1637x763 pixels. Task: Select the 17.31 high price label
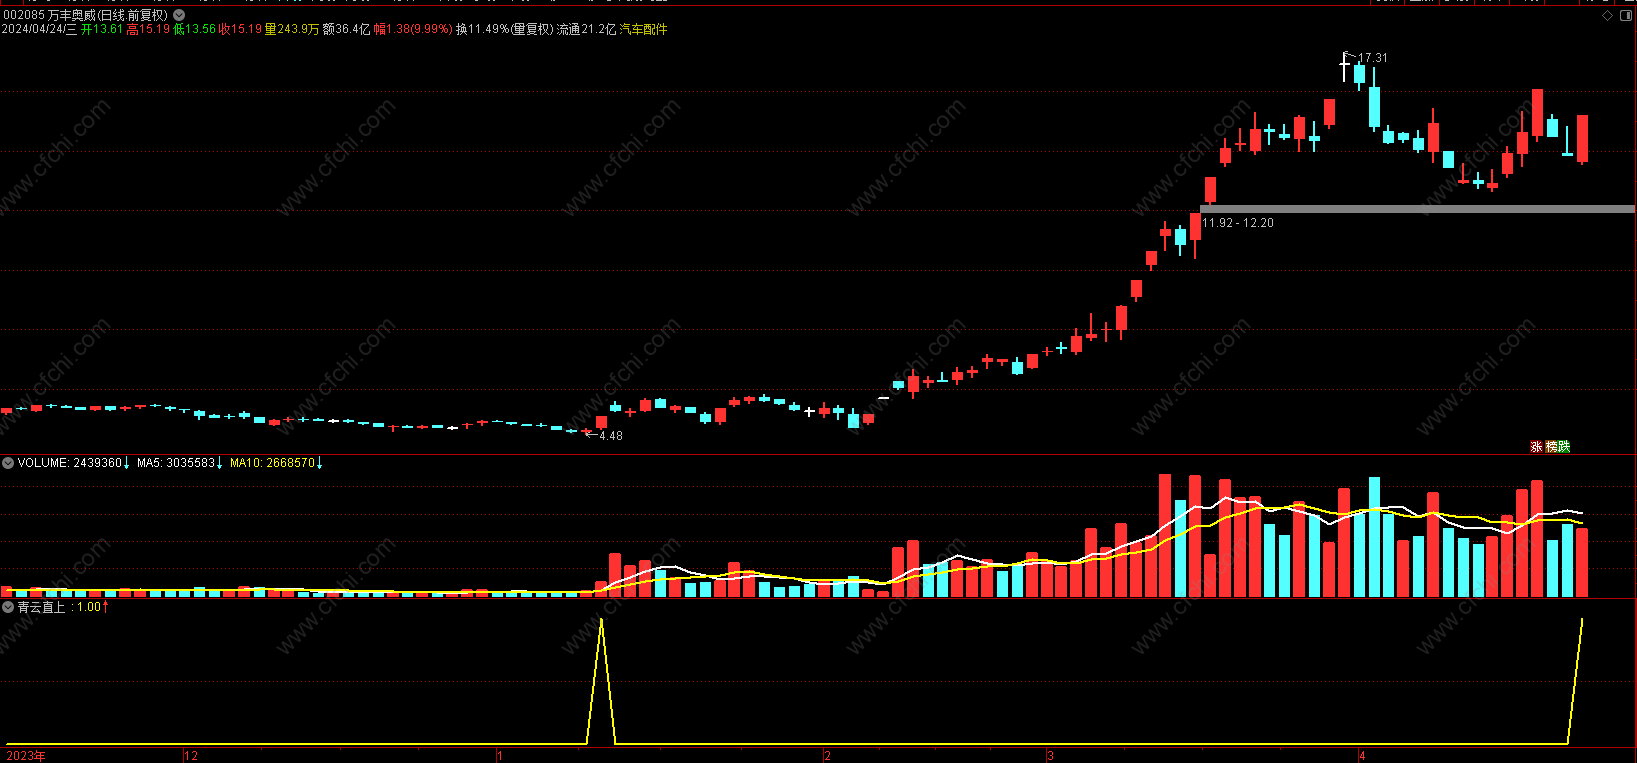[x=1372, y=58]
